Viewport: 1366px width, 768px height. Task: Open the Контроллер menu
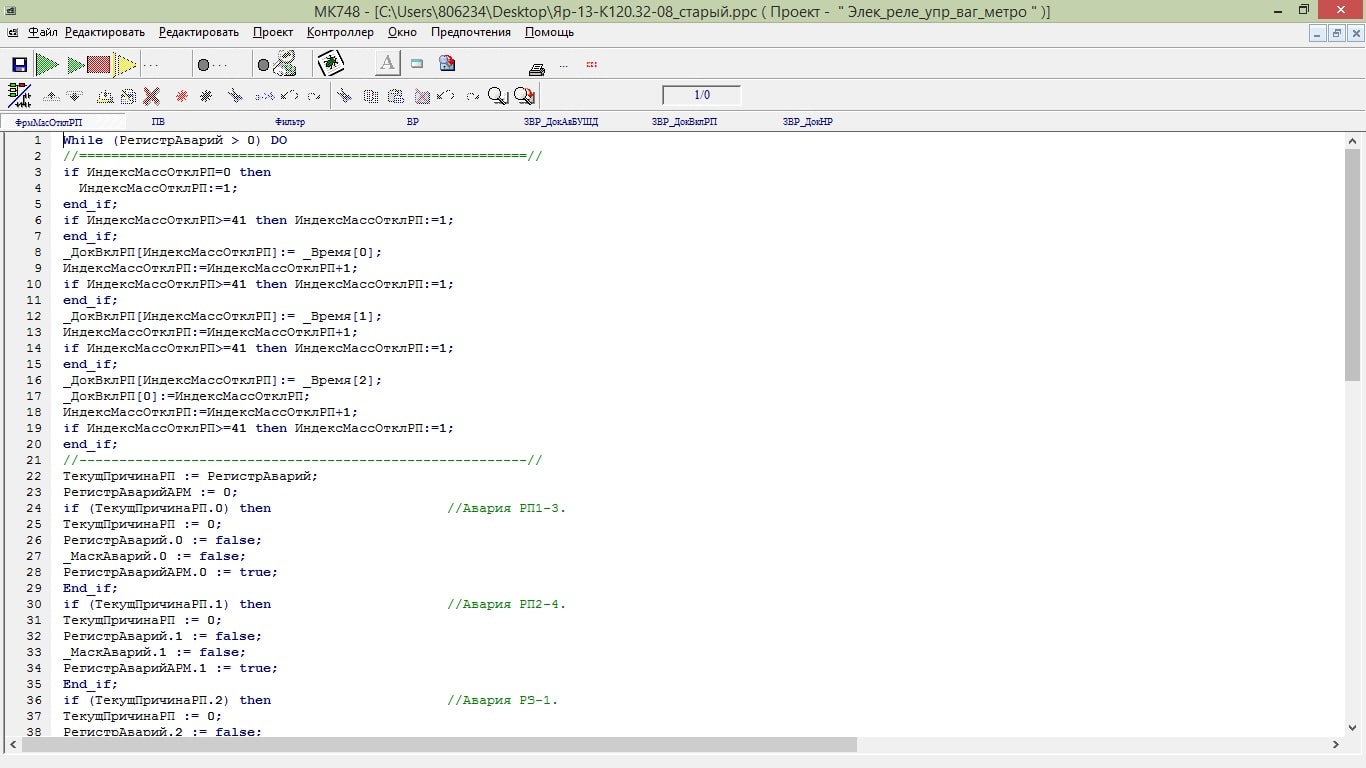pyautogui.click(x=340, y=32)
